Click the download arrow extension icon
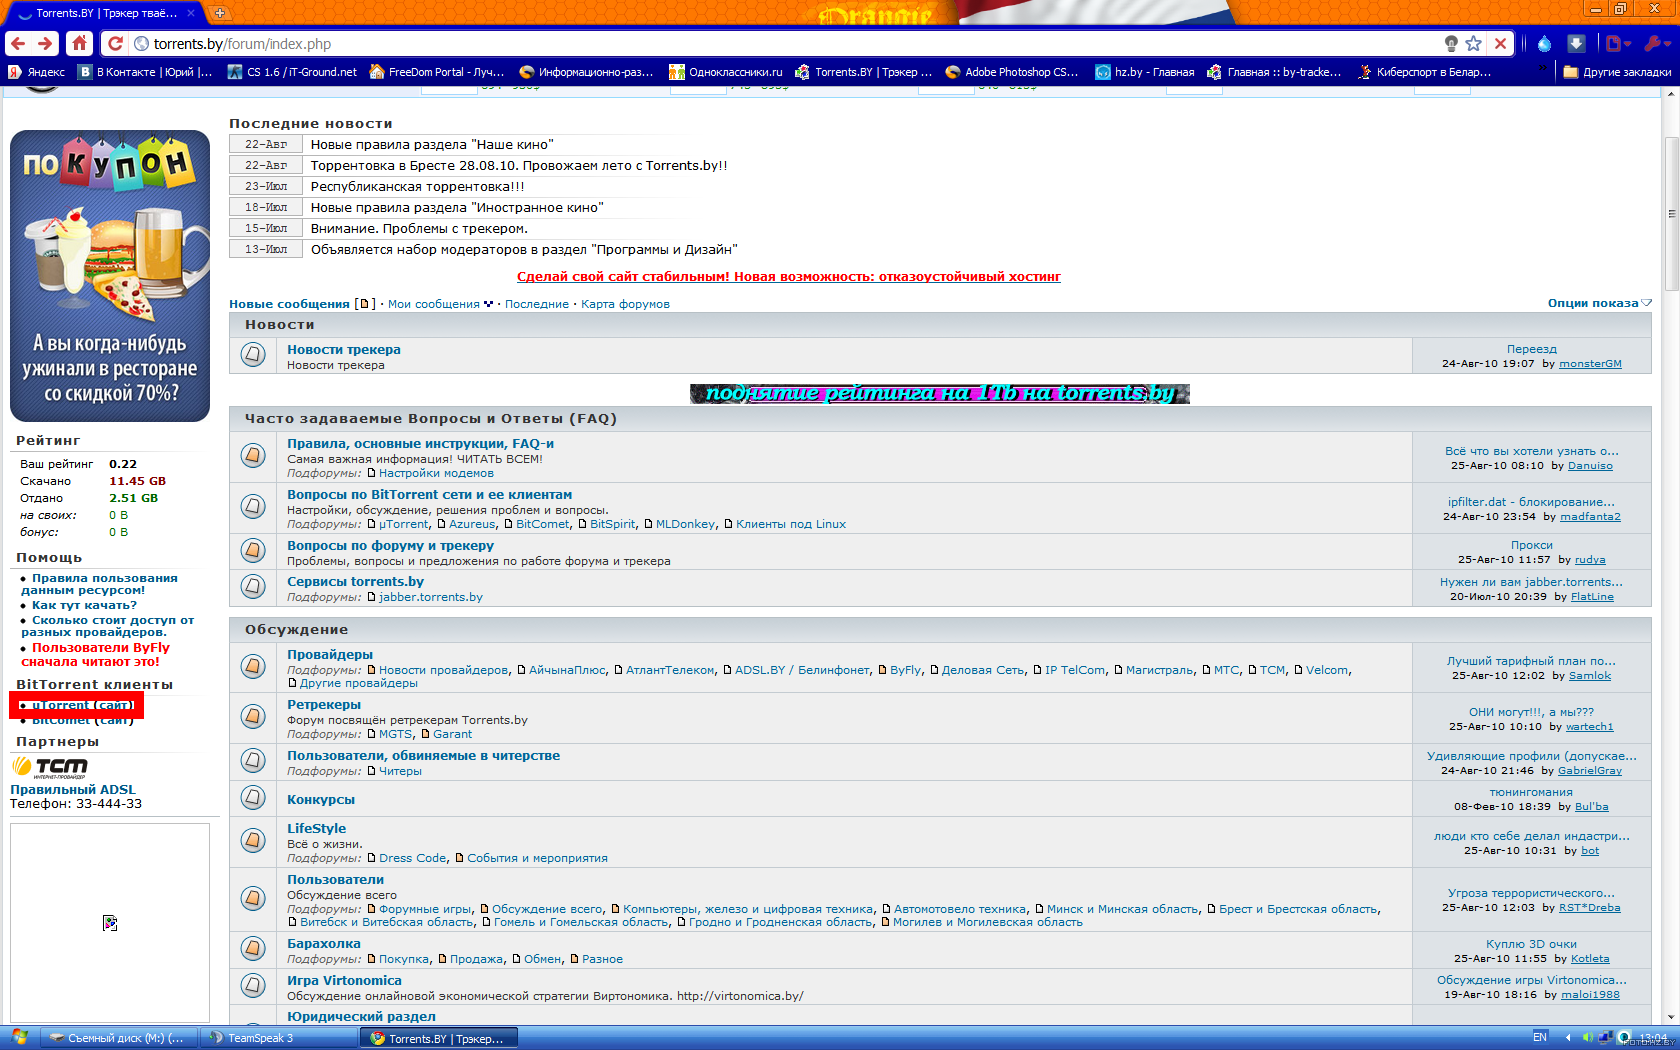Viewport: 1680px width, 1050px height. pyautogui.click(x=1576, y=44)
